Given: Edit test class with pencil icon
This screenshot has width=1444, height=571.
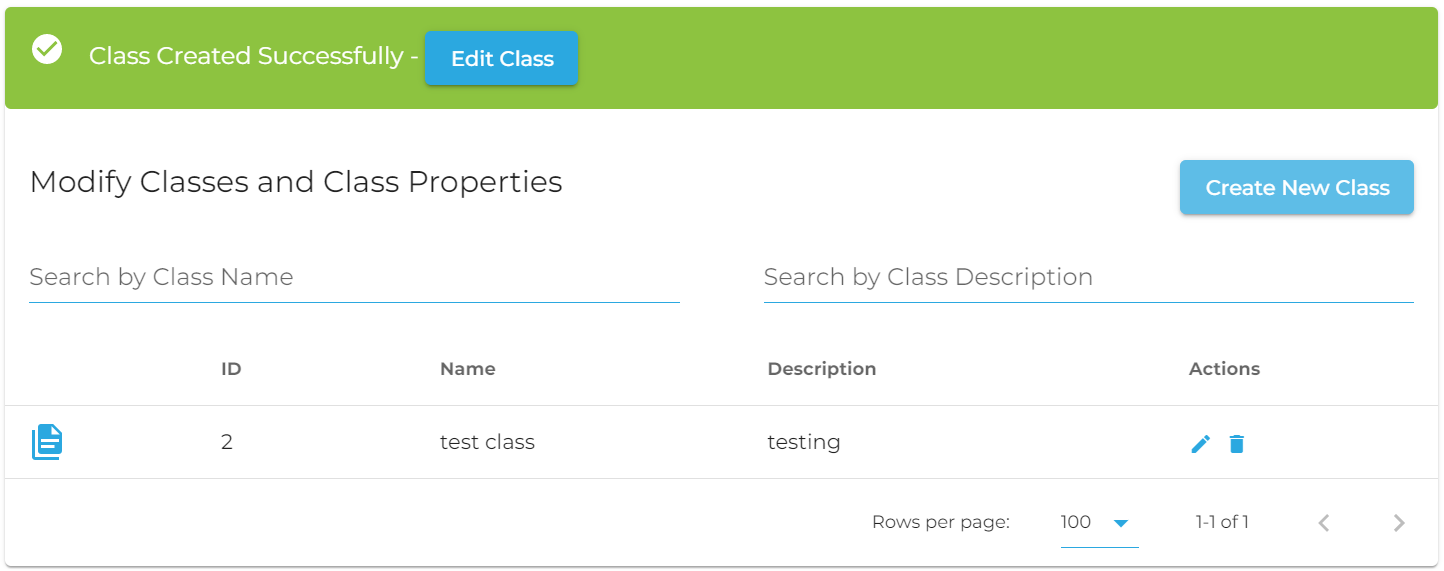Looking at the screenshot, I should (x=1201, y=443).
